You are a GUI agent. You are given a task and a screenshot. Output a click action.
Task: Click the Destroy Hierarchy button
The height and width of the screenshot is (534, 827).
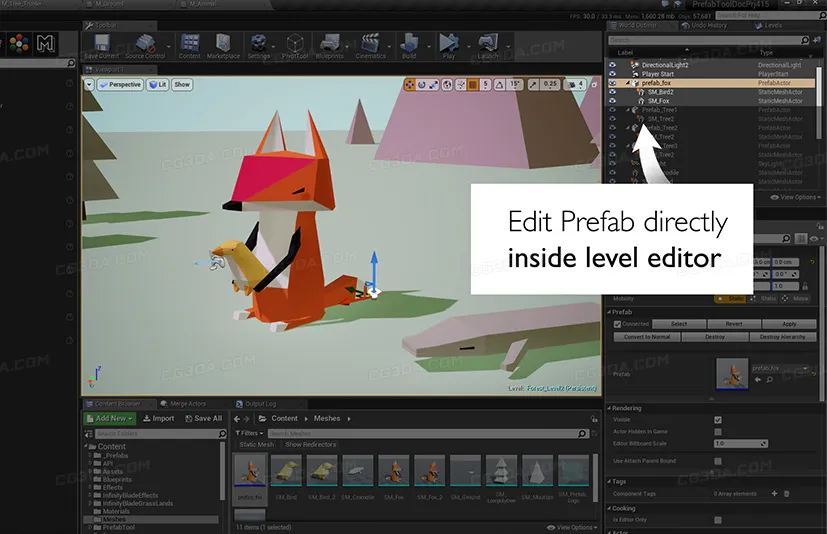click(783, 337)
